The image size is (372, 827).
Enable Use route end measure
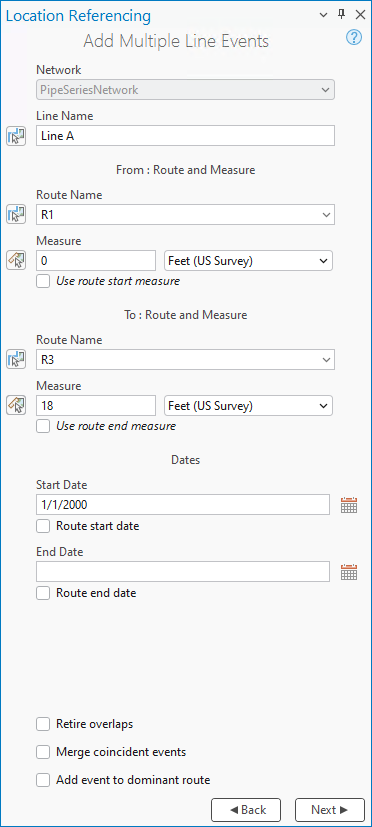(43, 426)
